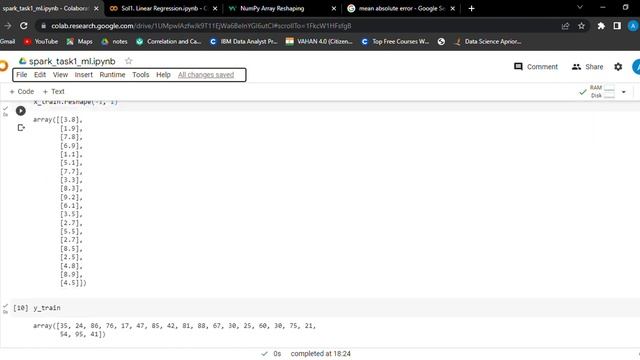Run the x_train reshape cell

20,111
